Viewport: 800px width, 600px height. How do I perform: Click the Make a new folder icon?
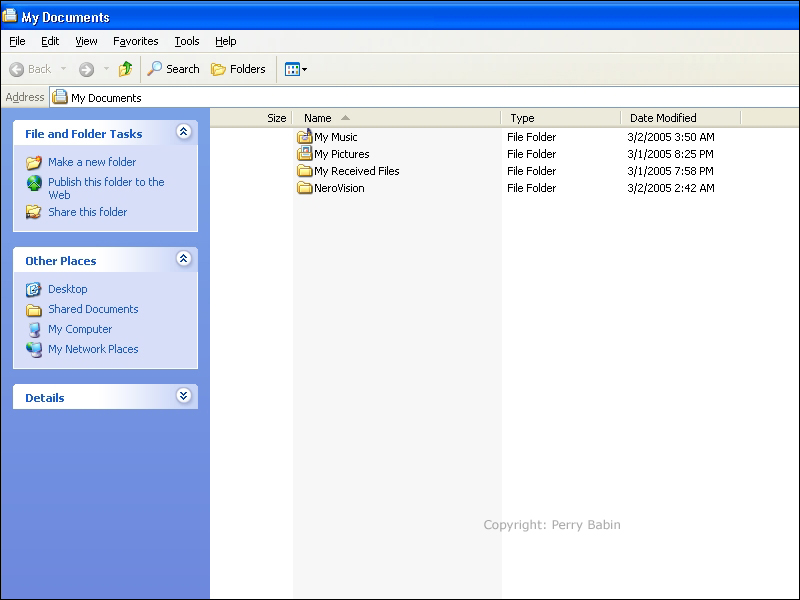(34, 162)
